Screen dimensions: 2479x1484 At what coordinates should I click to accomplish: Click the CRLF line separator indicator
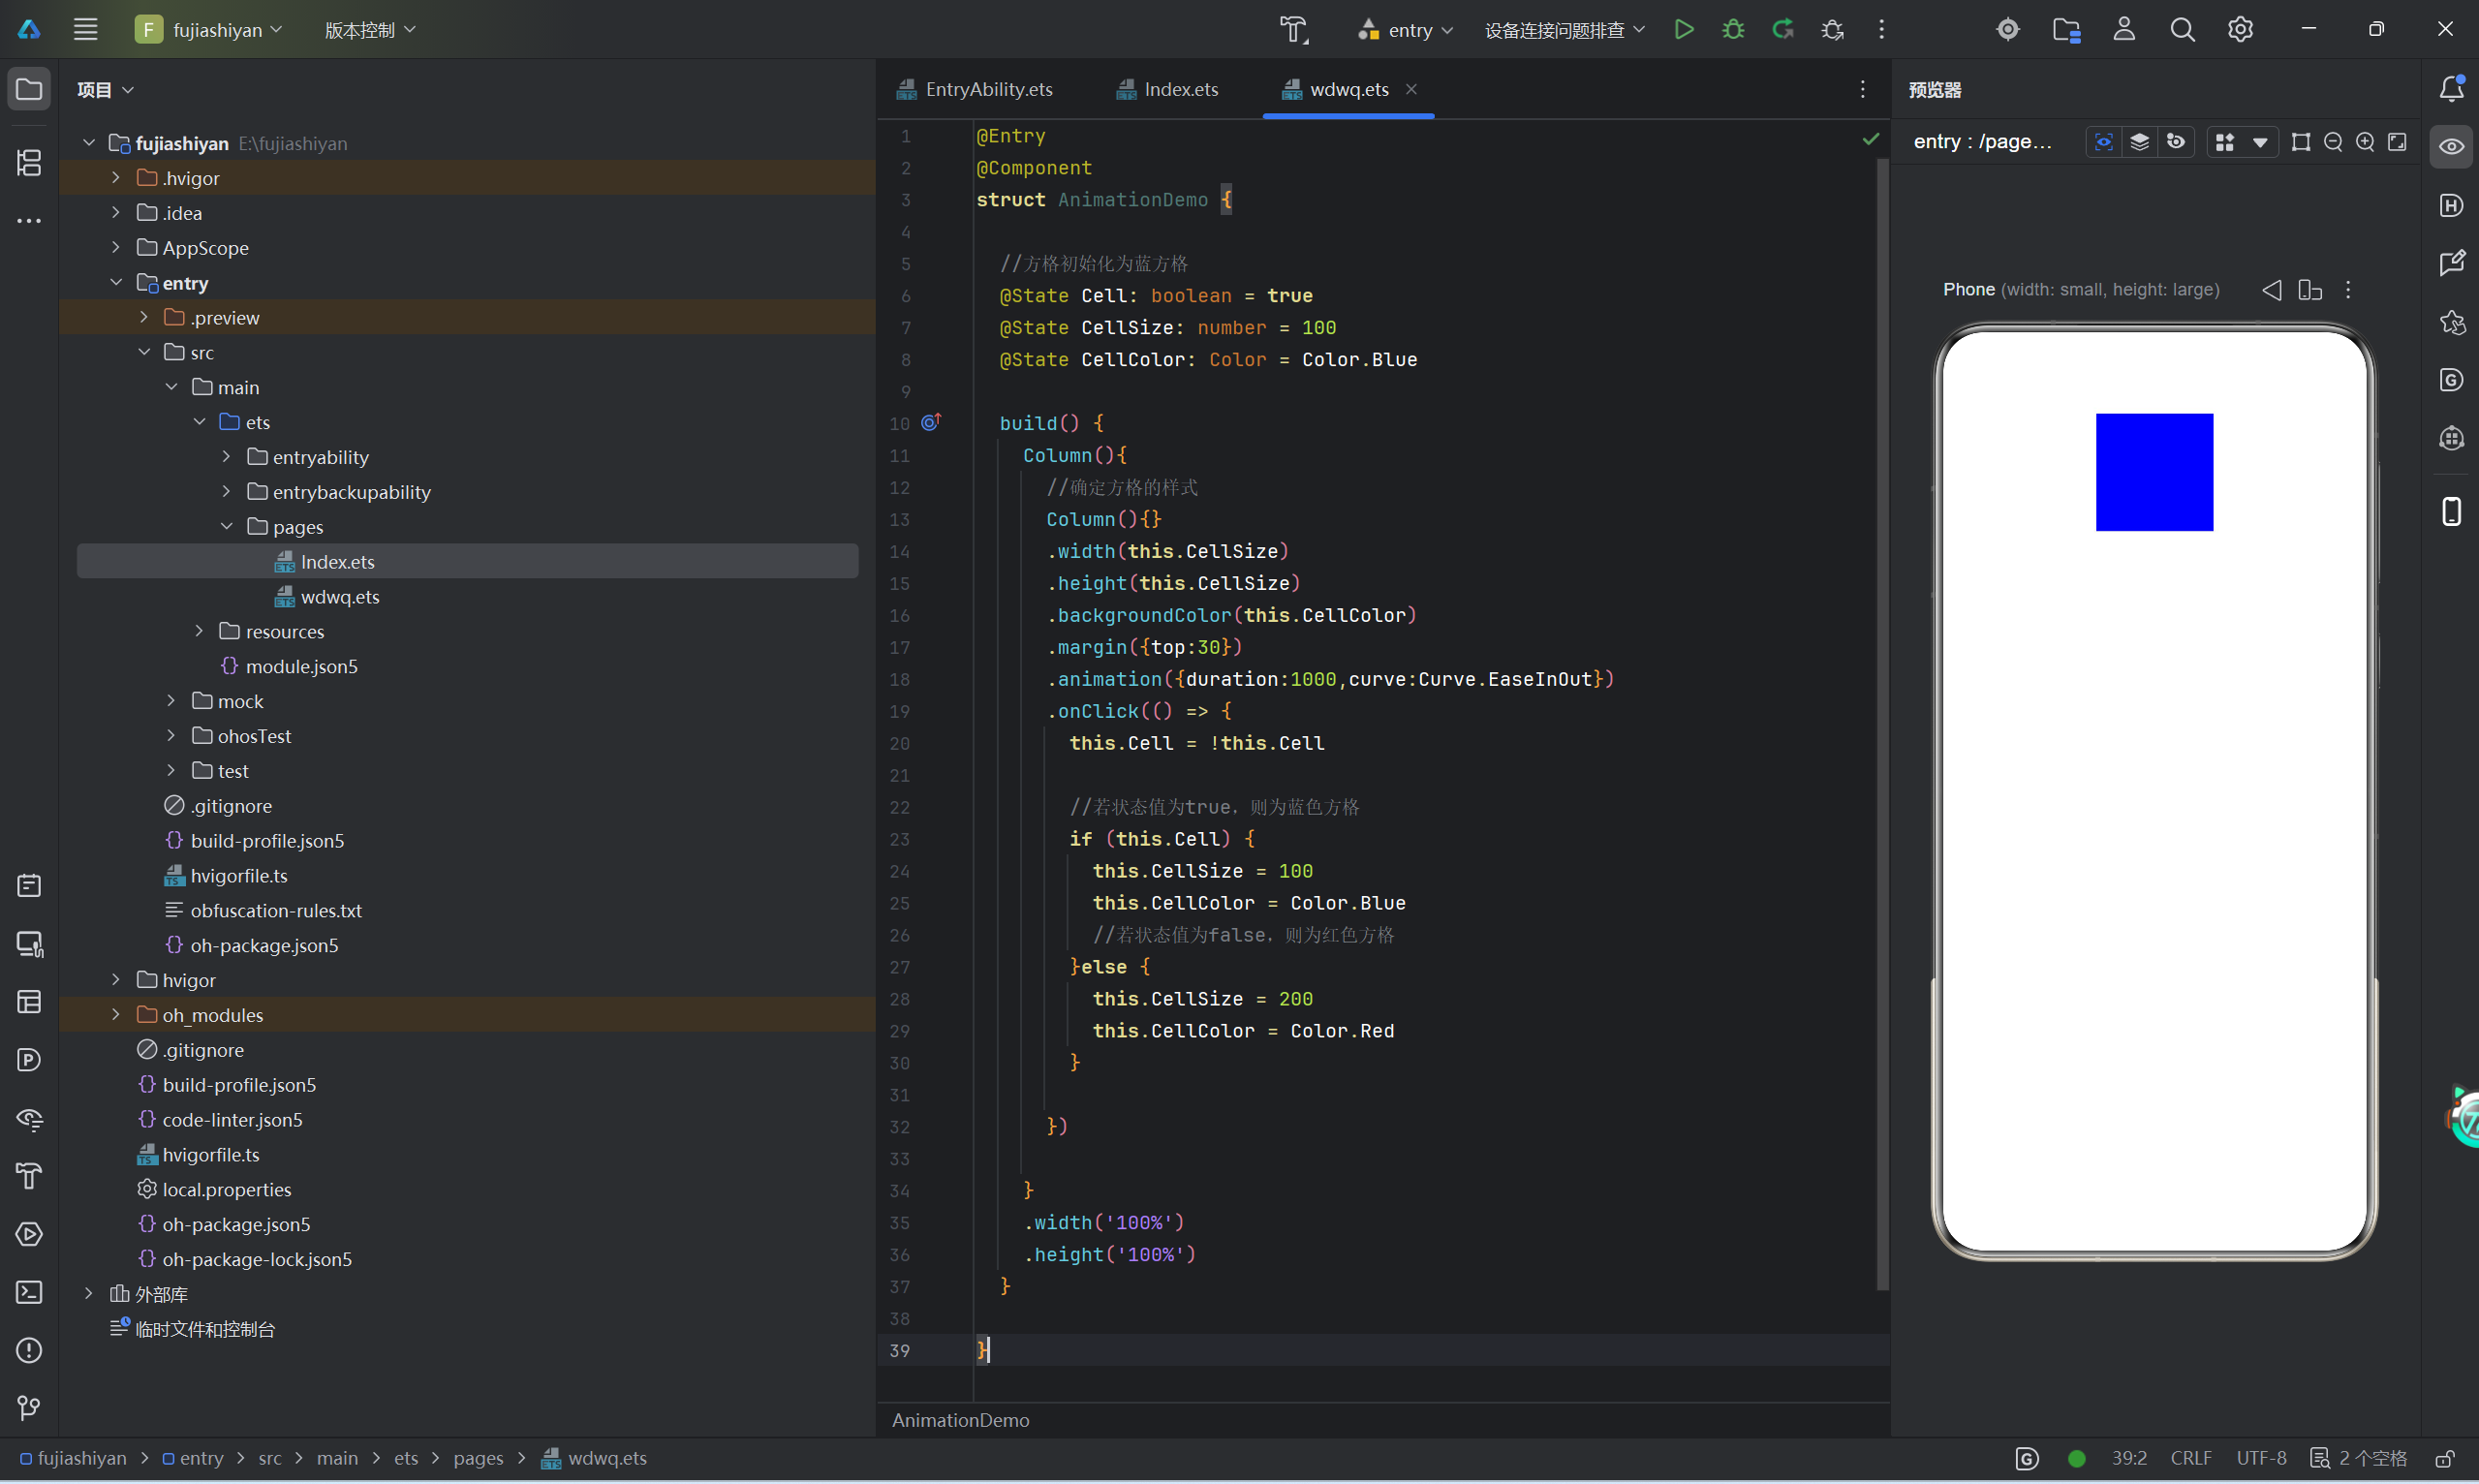(x=2190, y=1458)
